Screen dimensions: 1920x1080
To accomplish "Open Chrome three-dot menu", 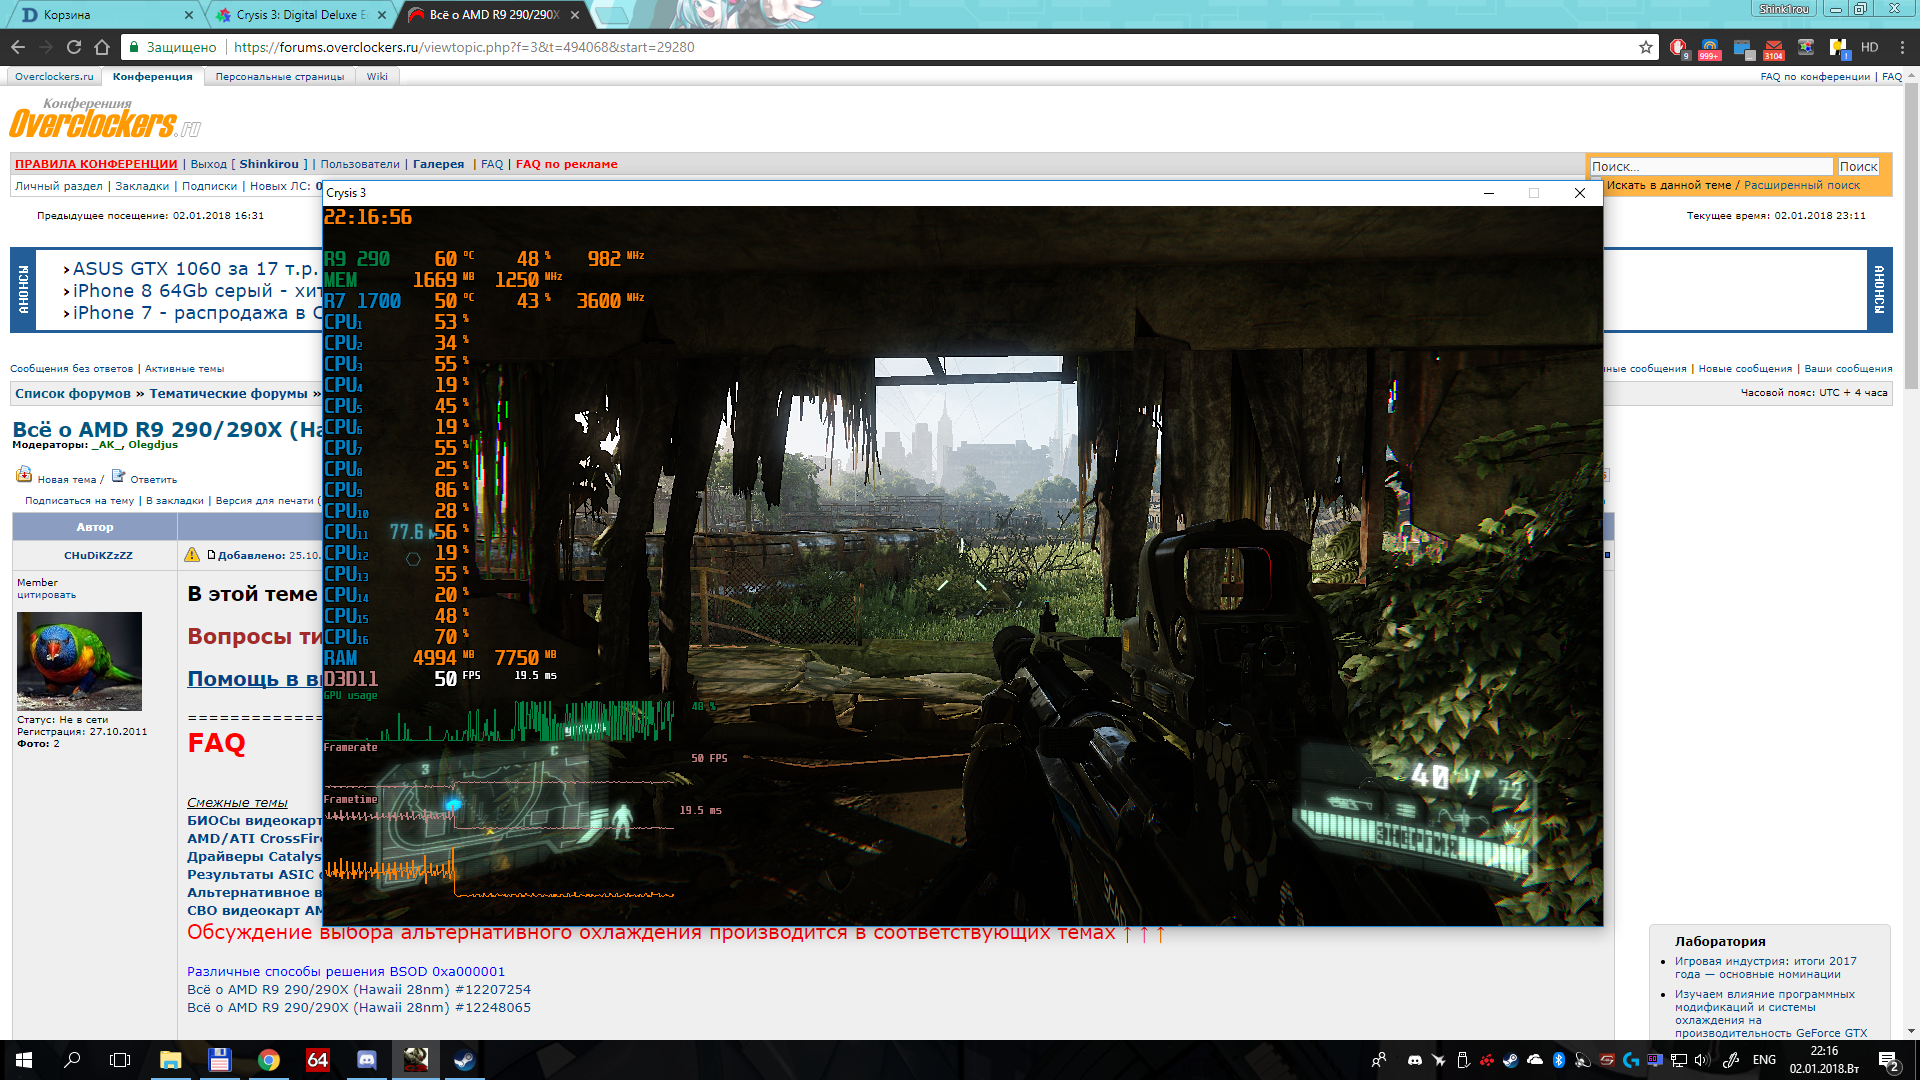I will [x=1902, y=47].
